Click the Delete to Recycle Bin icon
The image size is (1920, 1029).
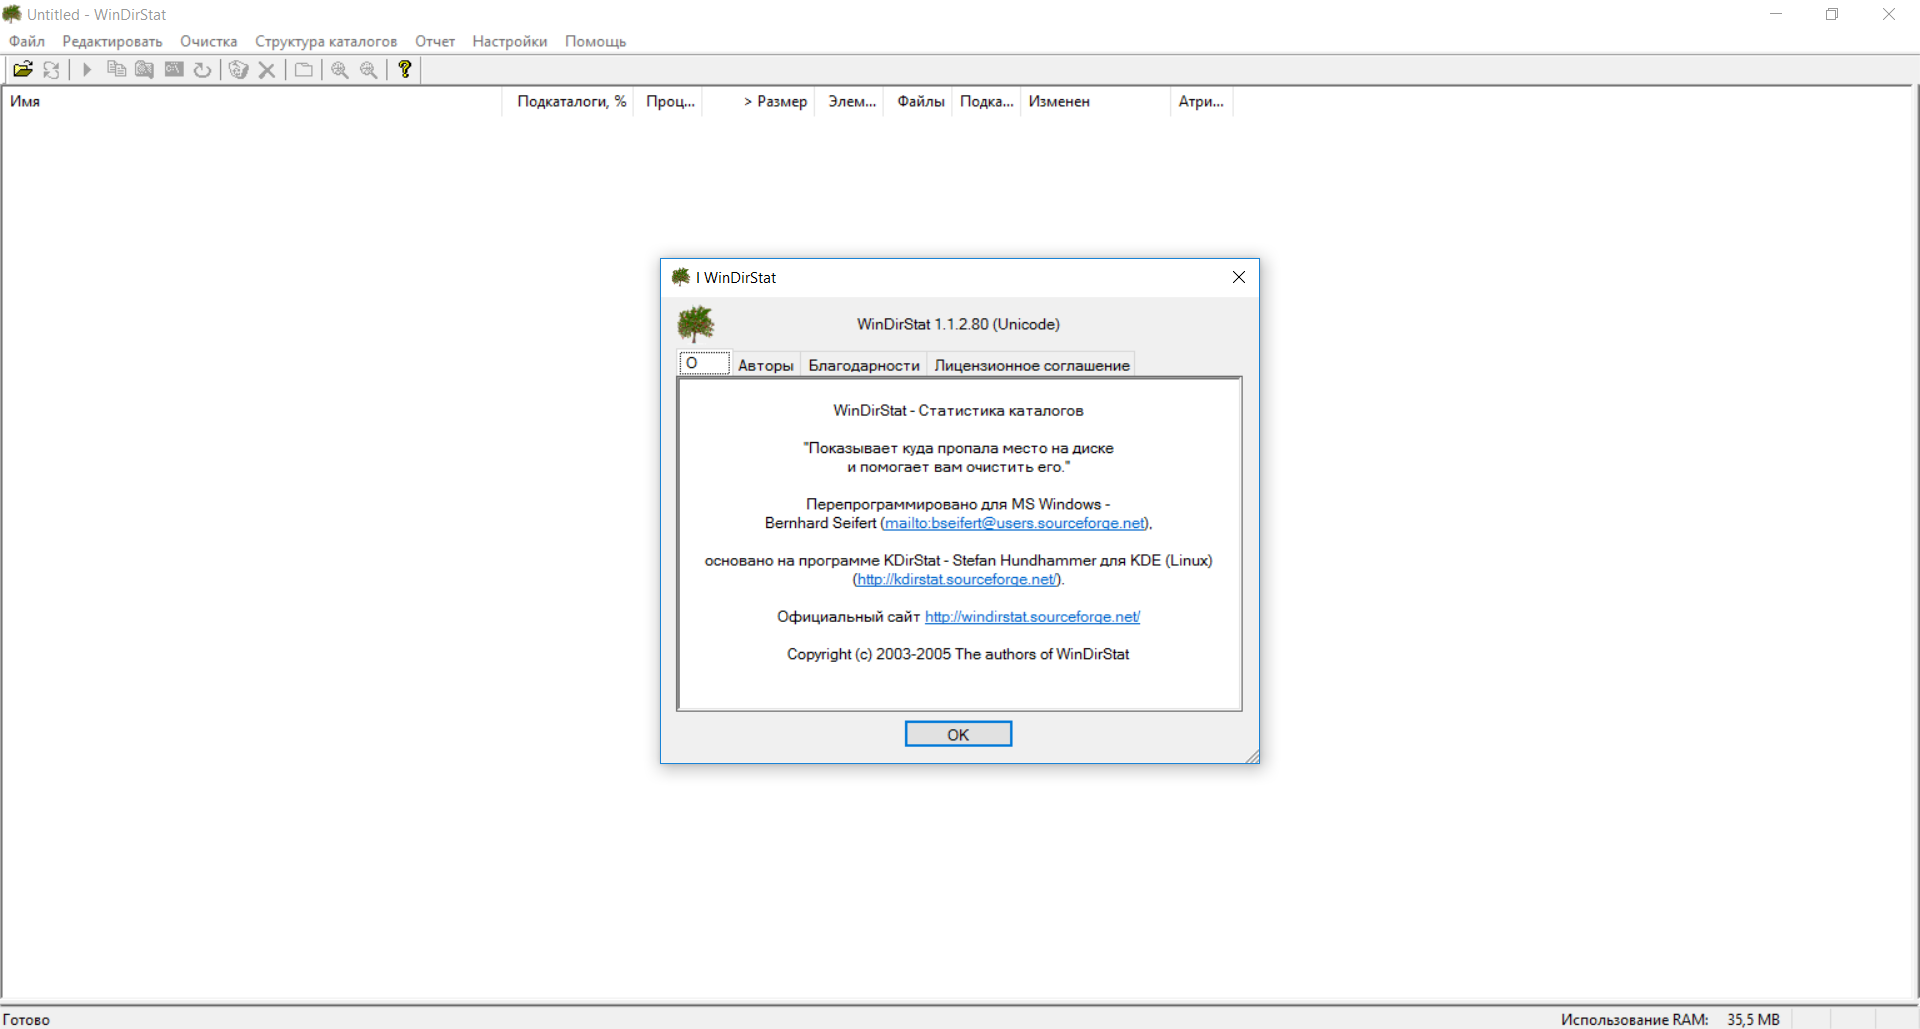[x=238, y=69]
